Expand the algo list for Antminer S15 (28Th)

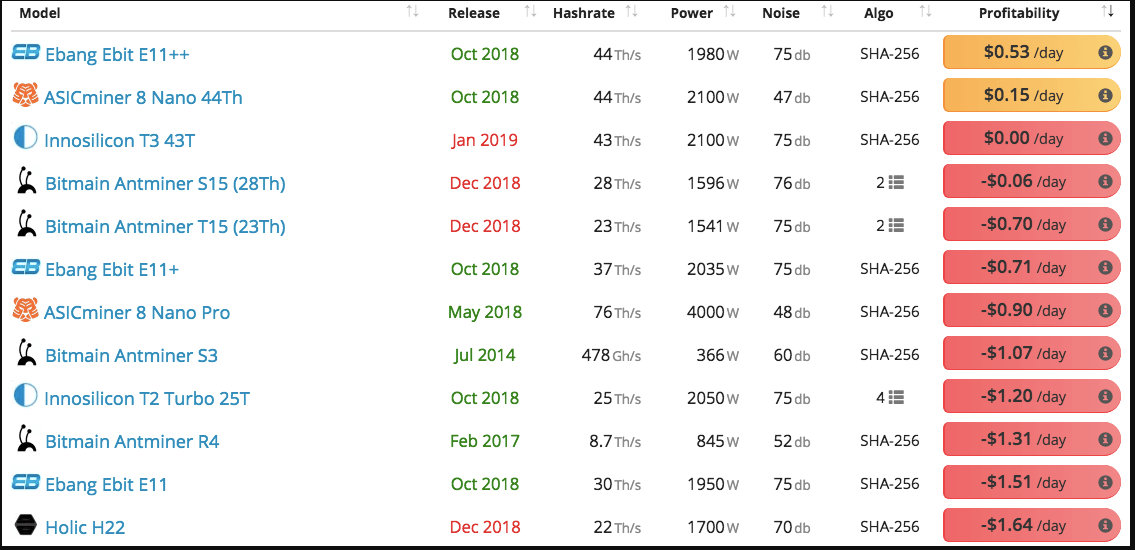890,183
